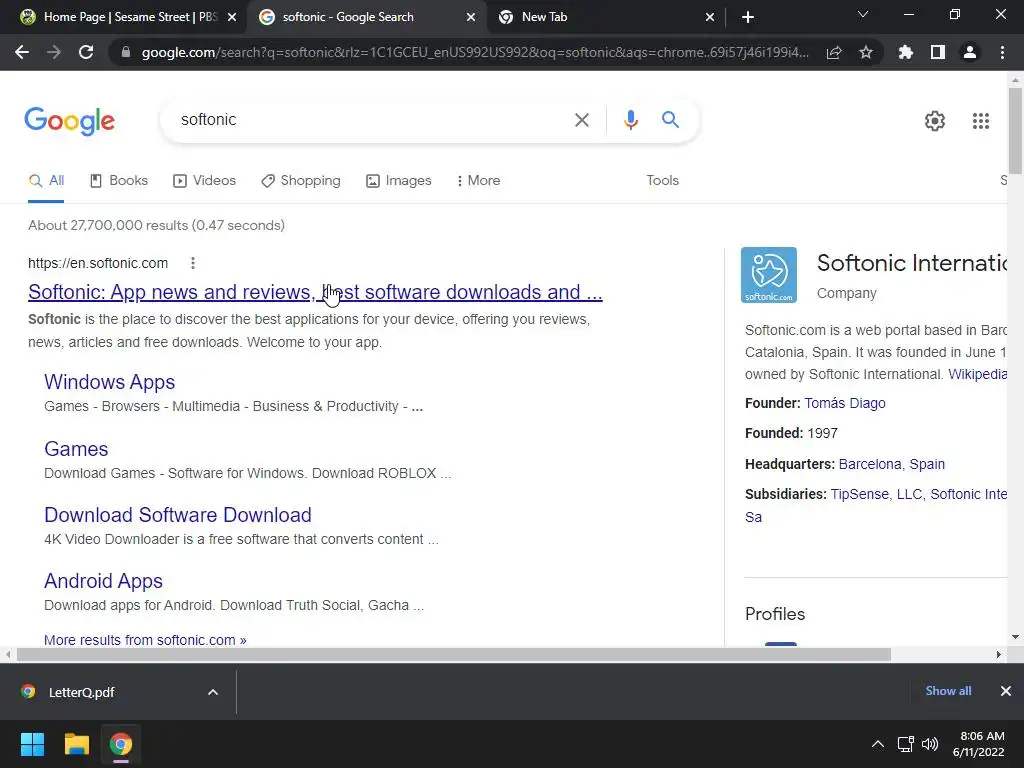
Task: Go back using the browser back arrow
Action: pos(22,52)
